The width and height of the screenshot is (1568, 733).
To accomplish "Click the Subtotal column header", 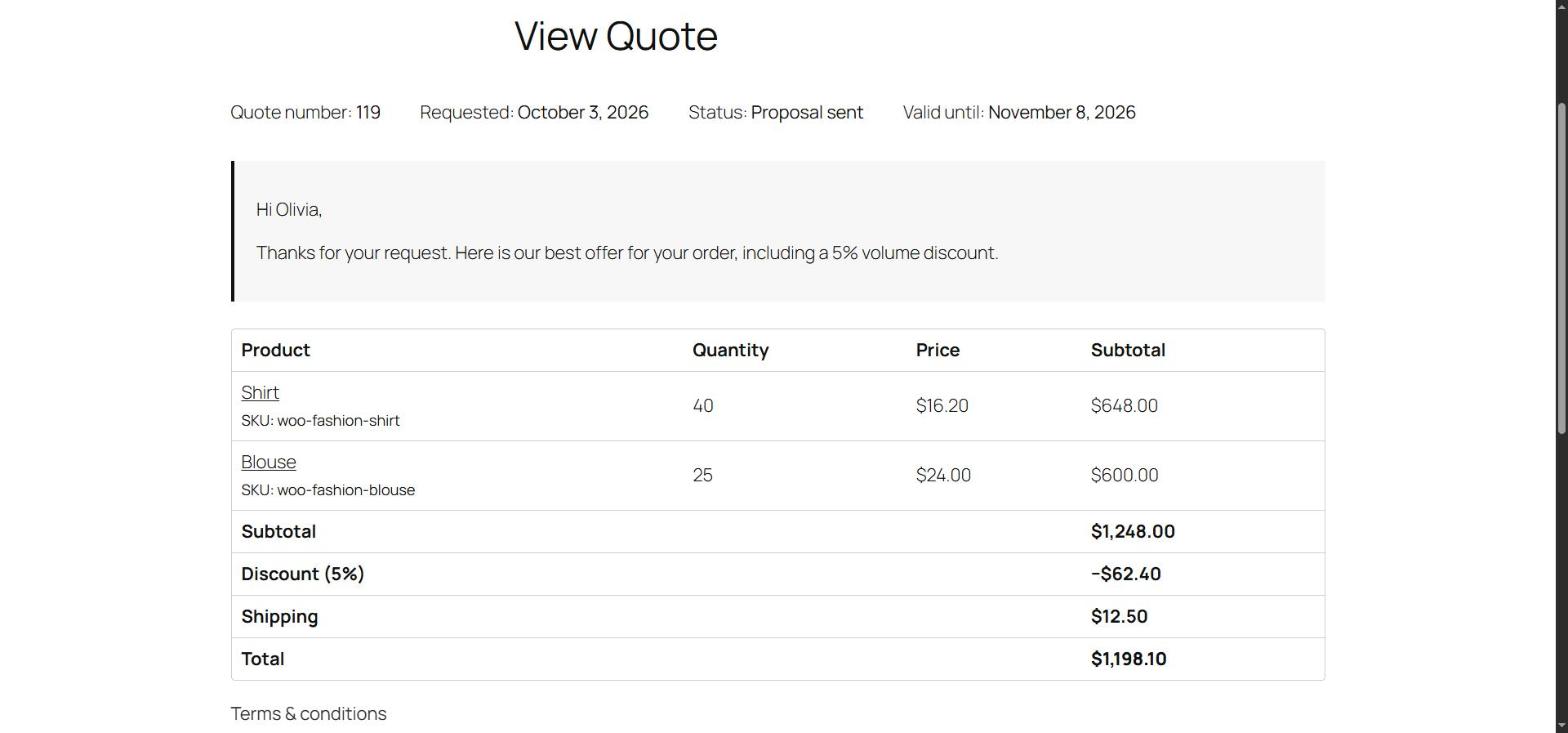I will [x=1128, y=350].
